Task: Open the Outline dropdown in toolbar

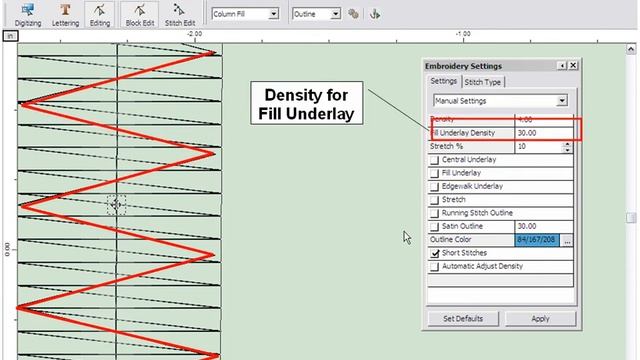Action: 335,14
